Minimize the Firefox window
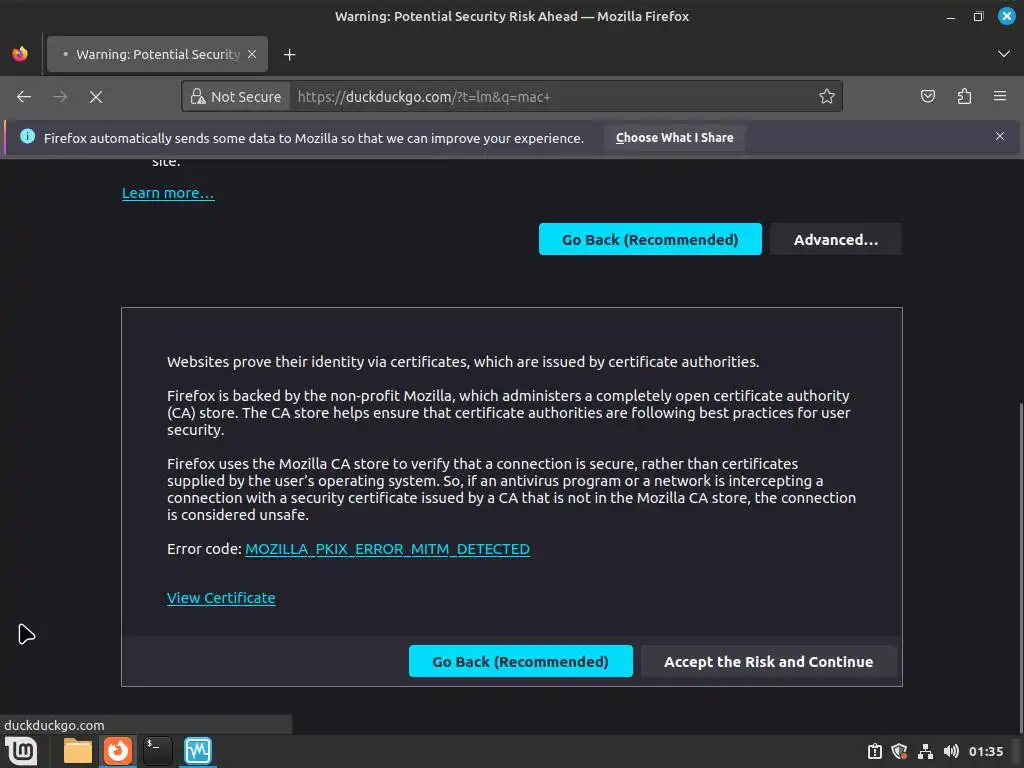The height and width of the screenshot is (768, 1024). pyautogui.click(x=950, y=17)
